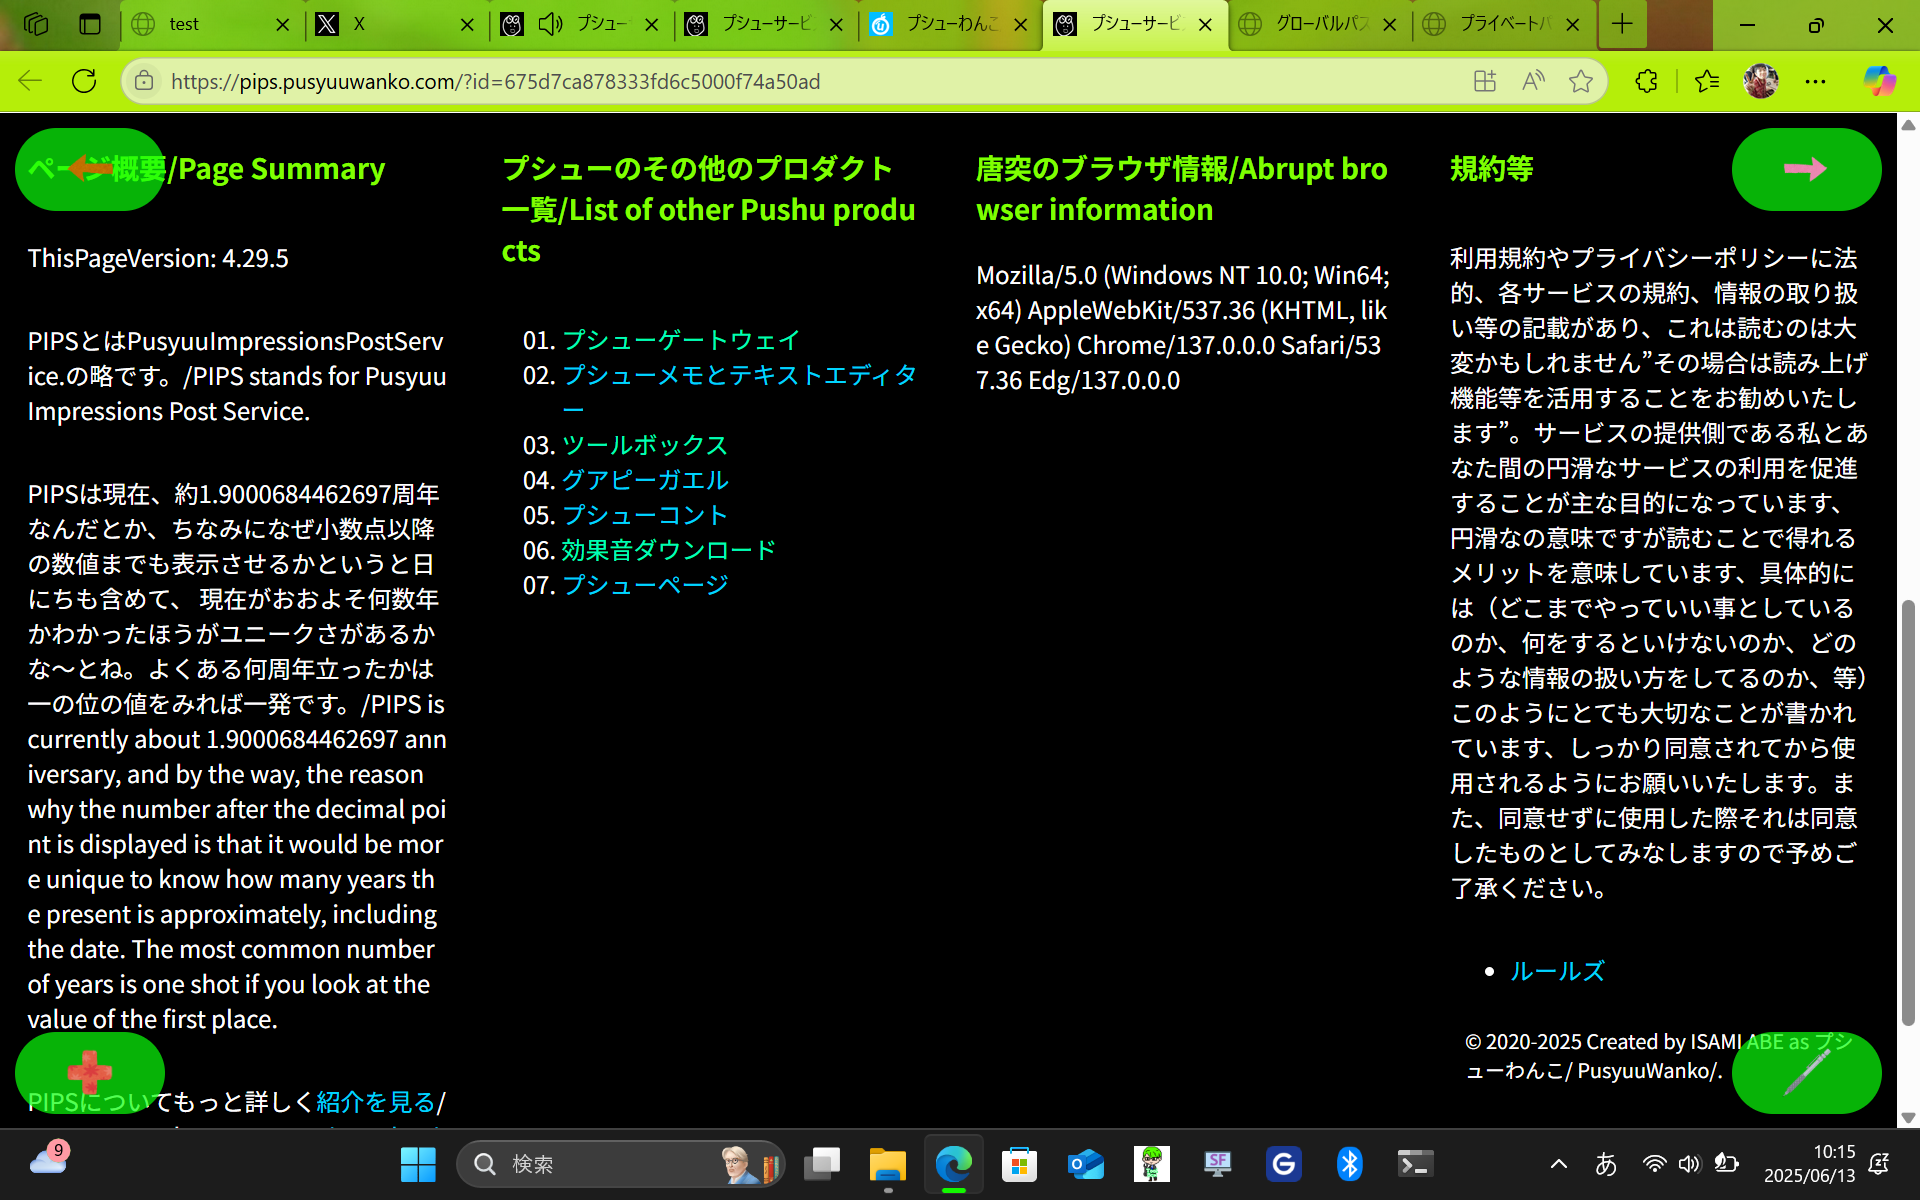The image size is (1920, 1200).
Task: Open browser extensions puzzle icon
Action: pos(1646,81)
